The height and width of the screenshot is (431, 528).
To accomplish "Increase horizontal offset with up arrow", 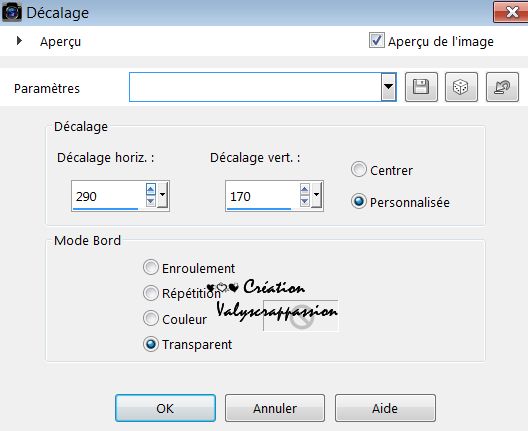I will tap(151, 190).
